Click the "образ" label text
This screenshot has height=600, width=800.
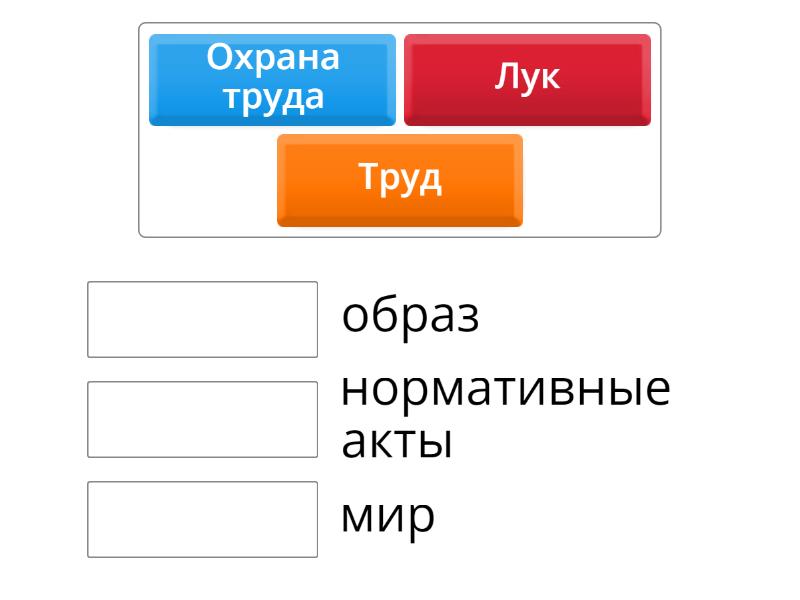(410, 316)
